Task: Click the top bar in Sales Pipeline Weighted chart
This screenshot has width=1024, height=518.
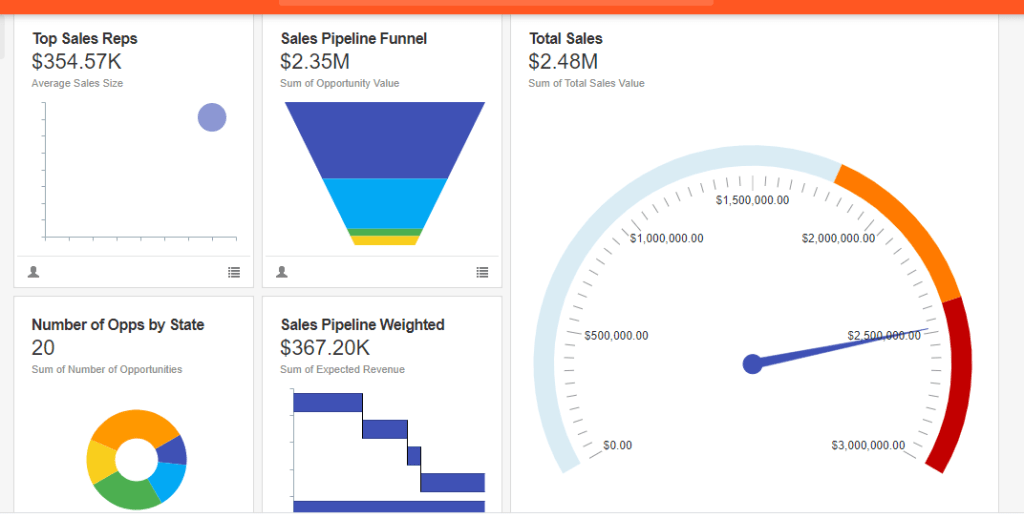Action: click(327, 402)
